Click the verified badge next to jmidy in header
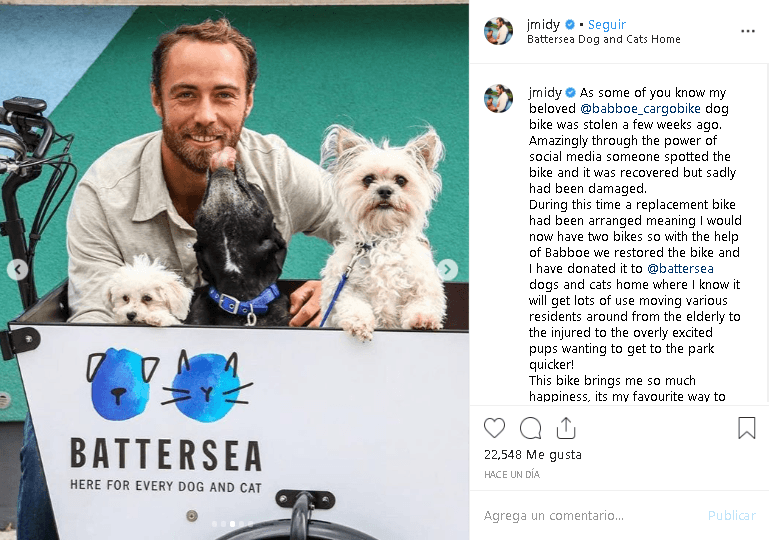769x540 pixels. click(569, 24)
